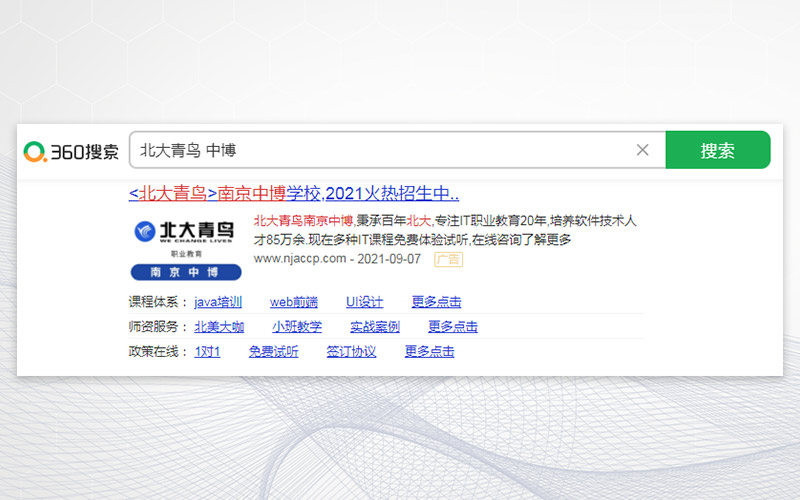
Task: Click the 政策在线： row label
Action: (x=158, y=352)
